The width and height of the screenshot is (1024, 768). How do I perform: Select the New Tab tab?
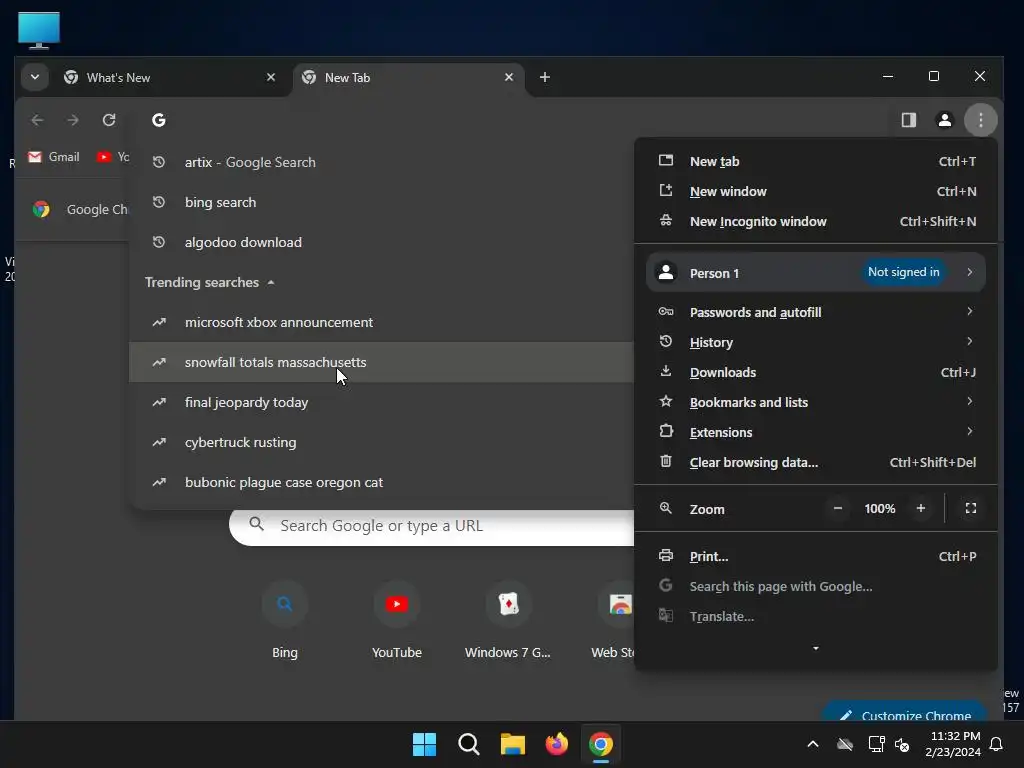408,78
